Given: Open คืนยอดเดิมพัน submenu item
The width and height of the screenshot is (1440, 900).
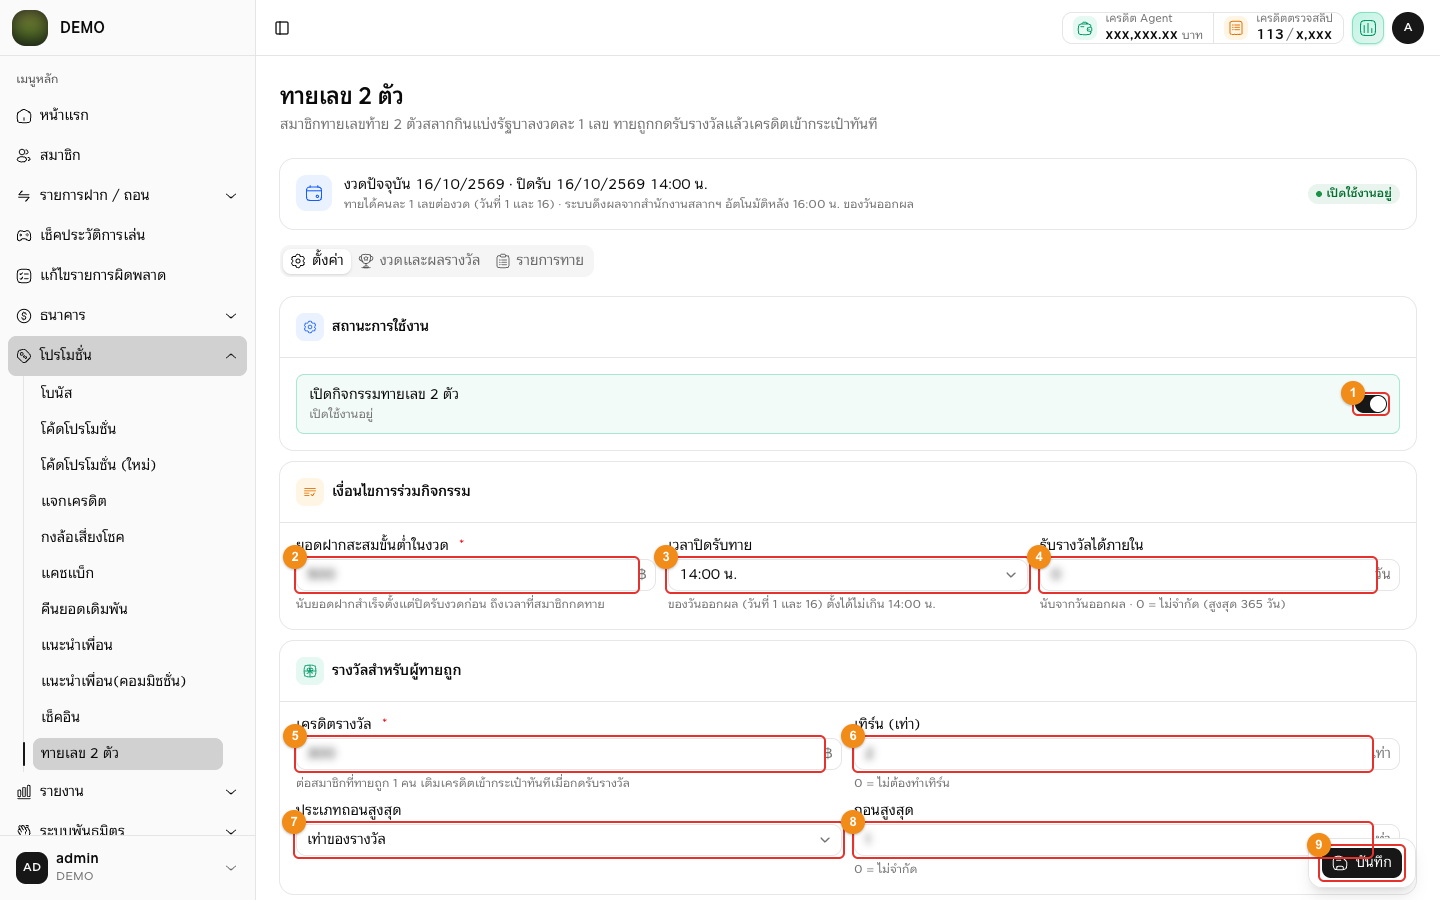Looking at the screenshot, I should point(128,609).
